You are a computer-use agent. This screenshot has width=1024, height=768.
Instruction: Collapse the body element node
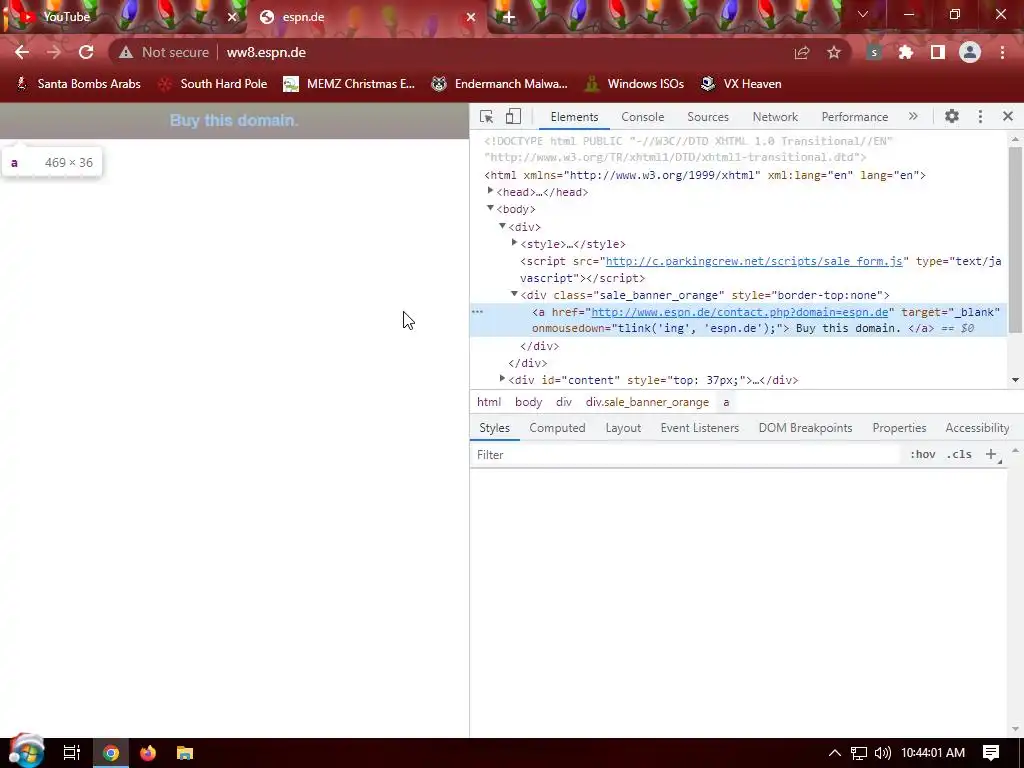click(490, 208)
